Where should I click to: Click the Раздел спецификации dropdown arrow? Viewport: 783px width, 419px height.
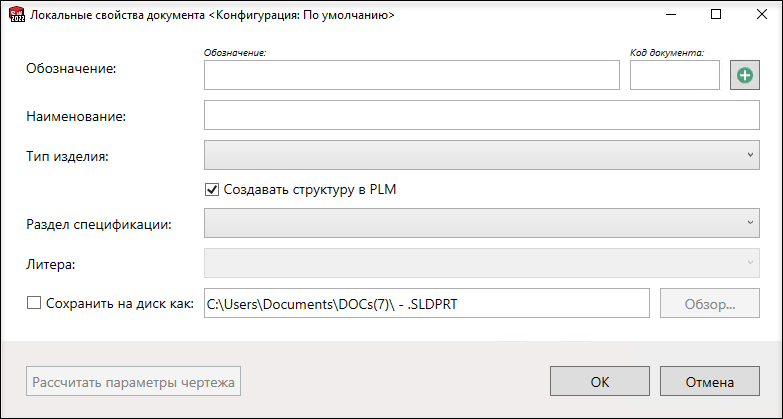pos(750,223)
